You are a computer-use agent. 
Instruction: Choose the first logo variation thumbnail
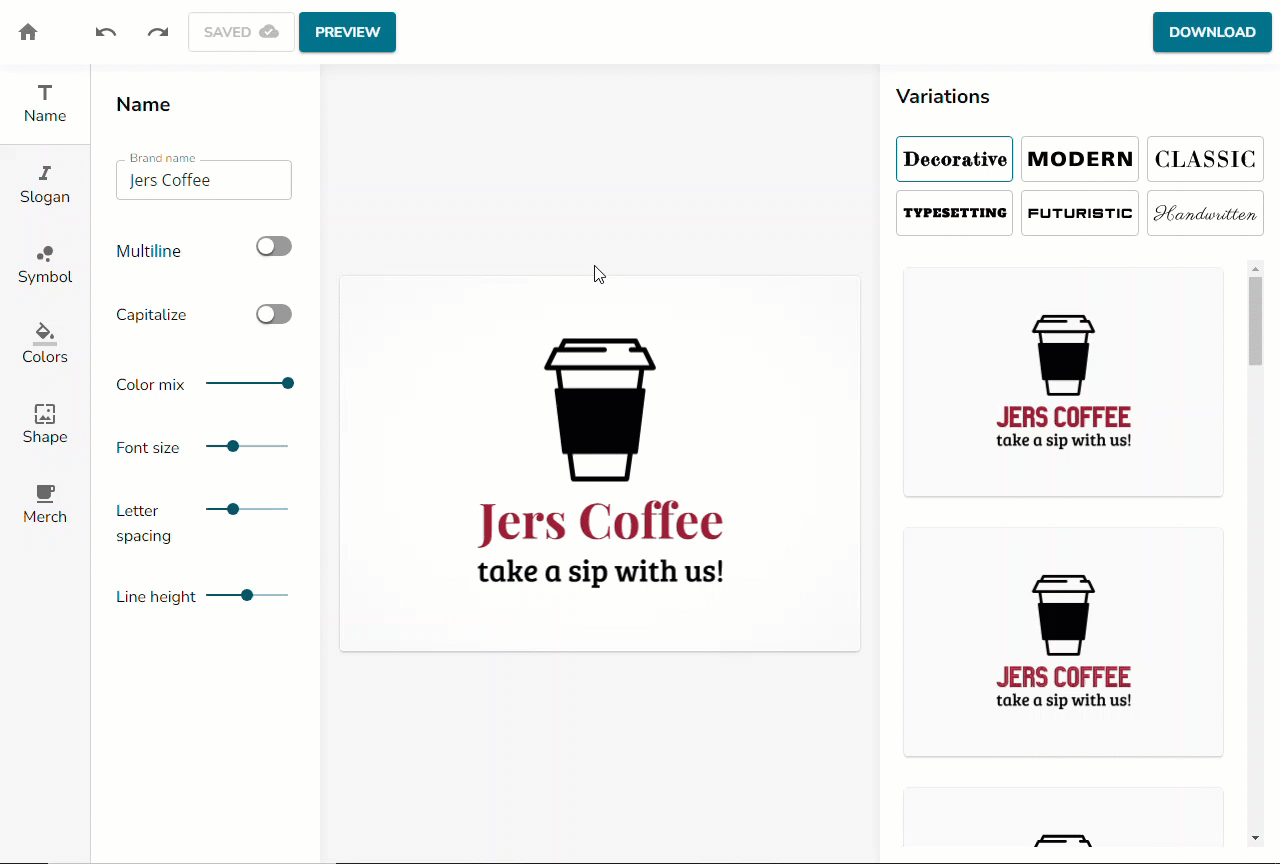pos(1063,382)
